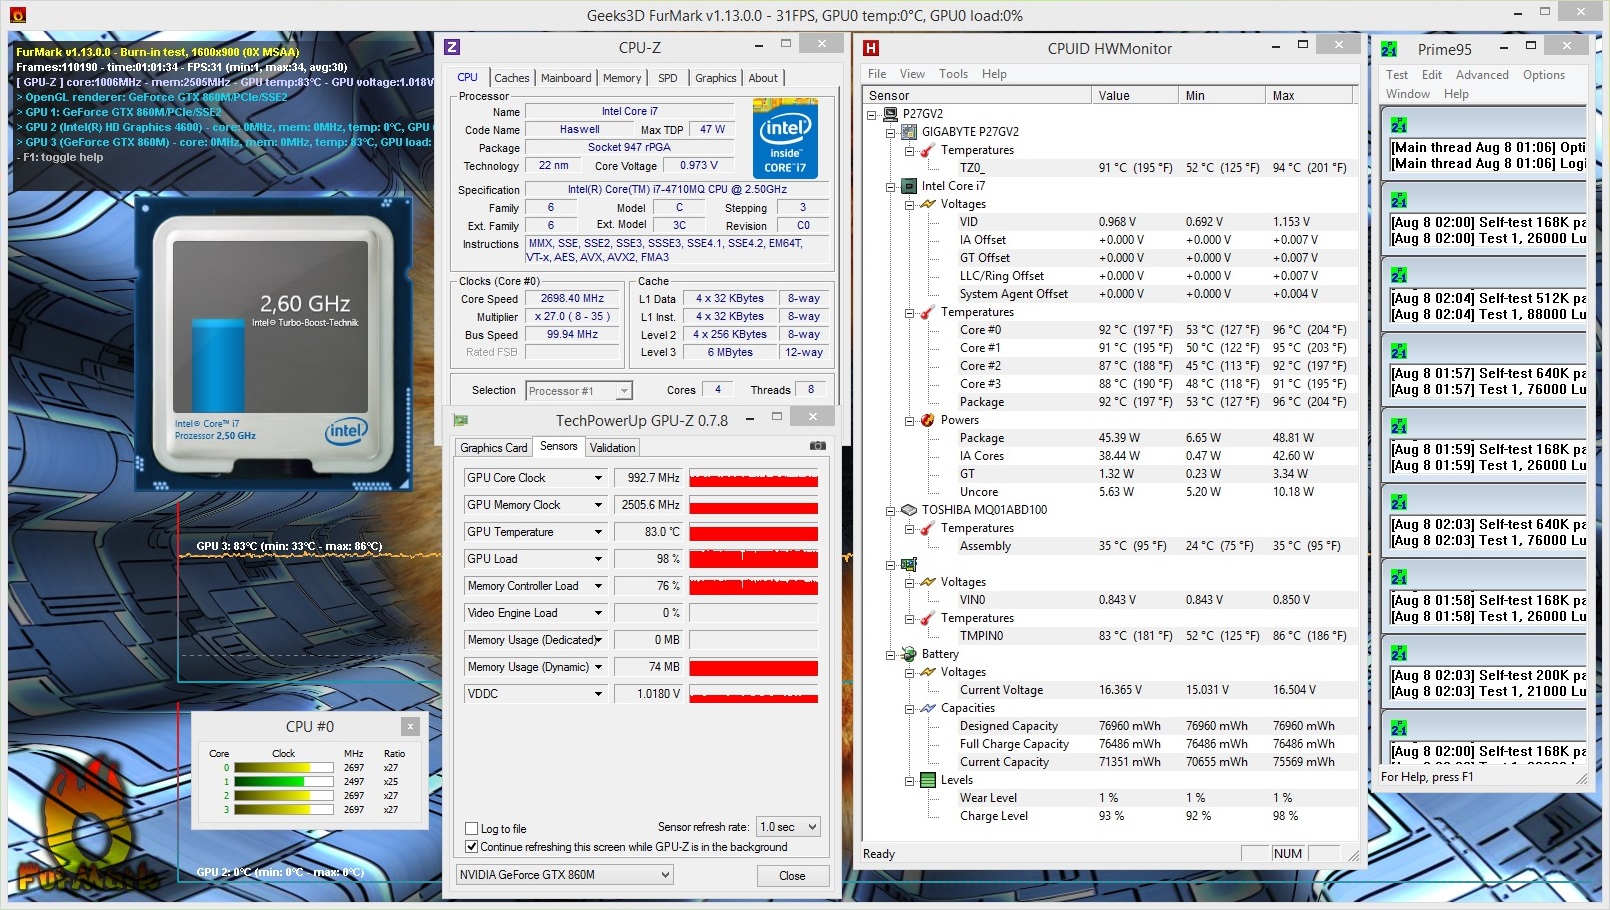
Task: Click the FurMark app icon in the main title bar
Action: coord(17,15)
